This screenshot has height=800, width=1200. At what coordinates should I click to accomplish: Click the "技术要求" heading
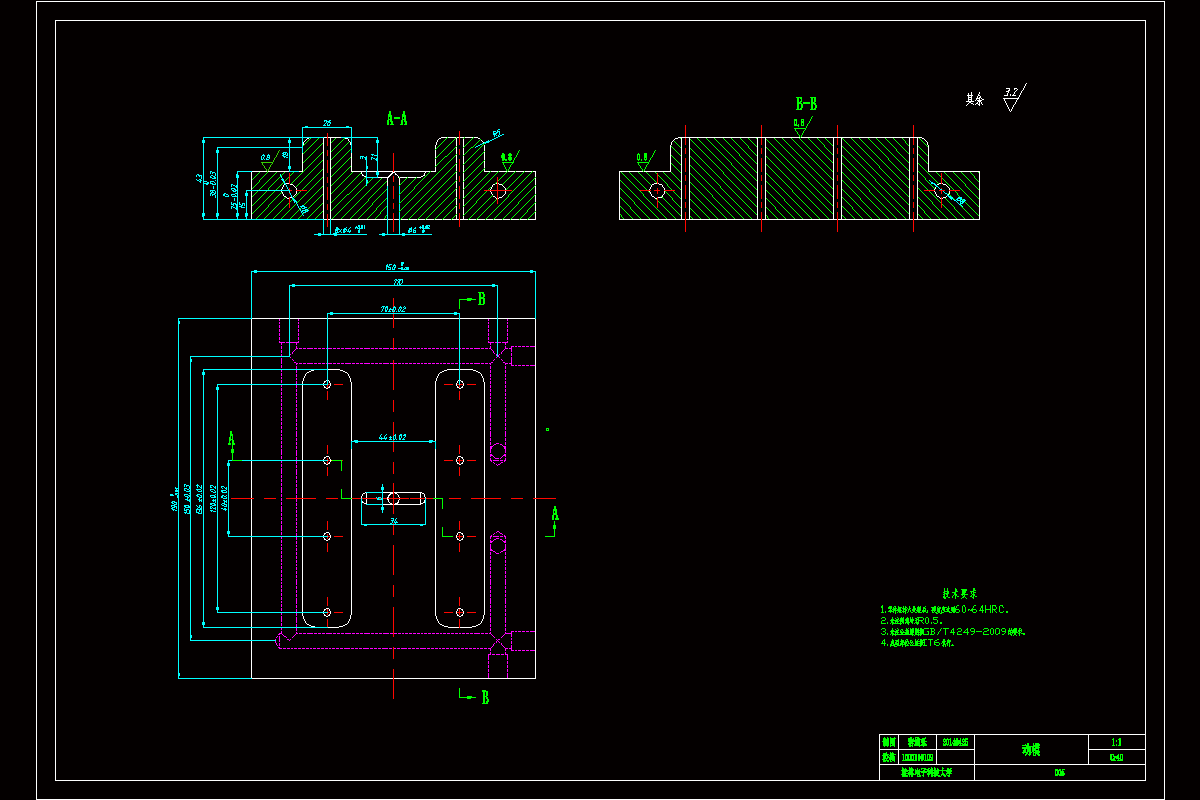[x=959, y=593]
